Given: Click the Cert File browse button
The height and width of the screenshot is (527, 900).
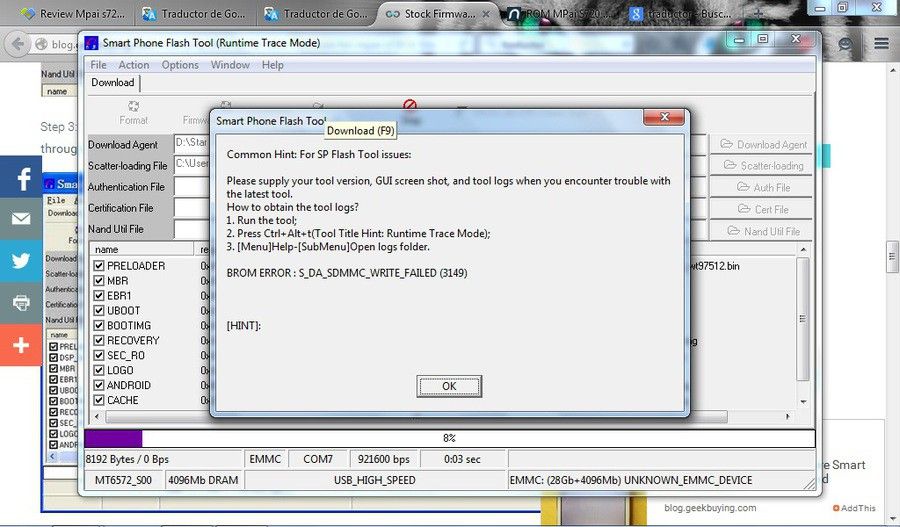Looking at the screenshot, I should [762, 209].
